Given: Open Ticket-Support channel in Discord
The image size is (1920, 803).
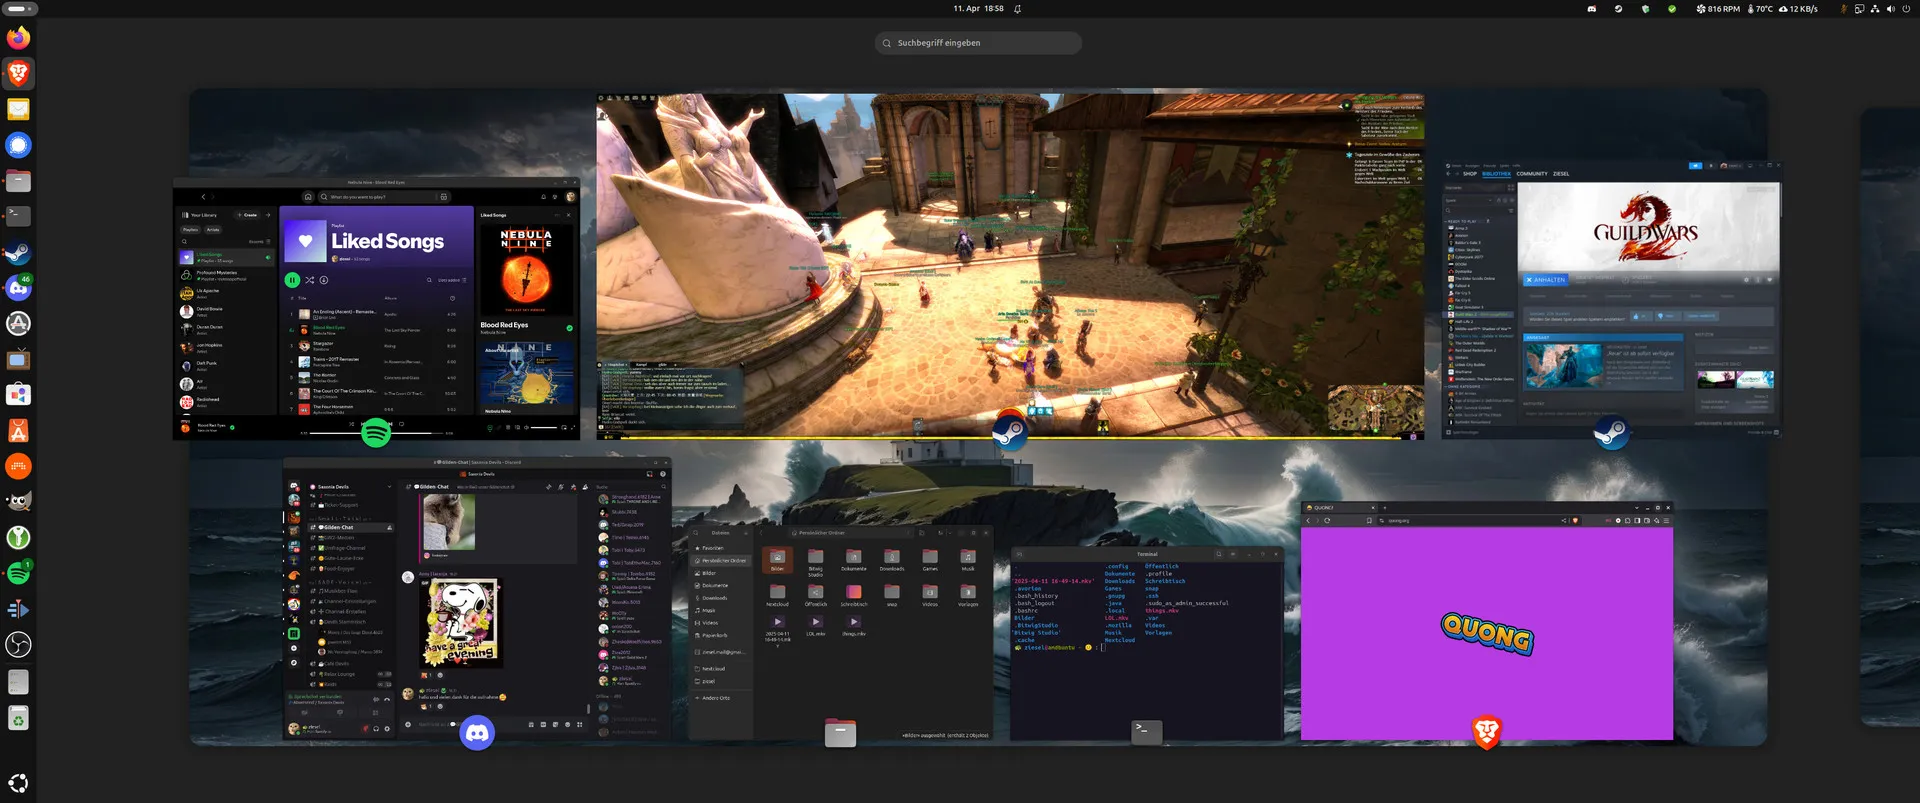Looking at the screenshot, I should click(x=339, y=505).
